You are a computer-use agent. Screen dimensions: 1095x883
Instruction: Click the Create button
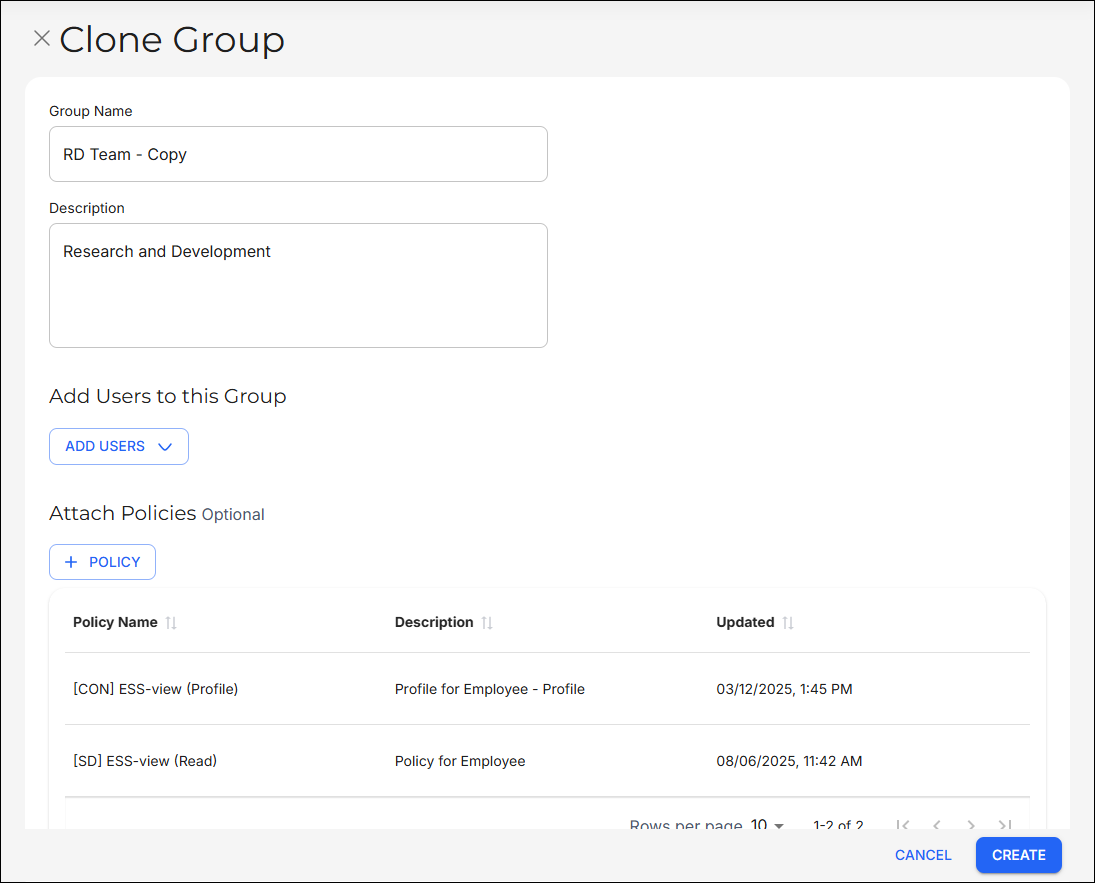click(1018, 855)
